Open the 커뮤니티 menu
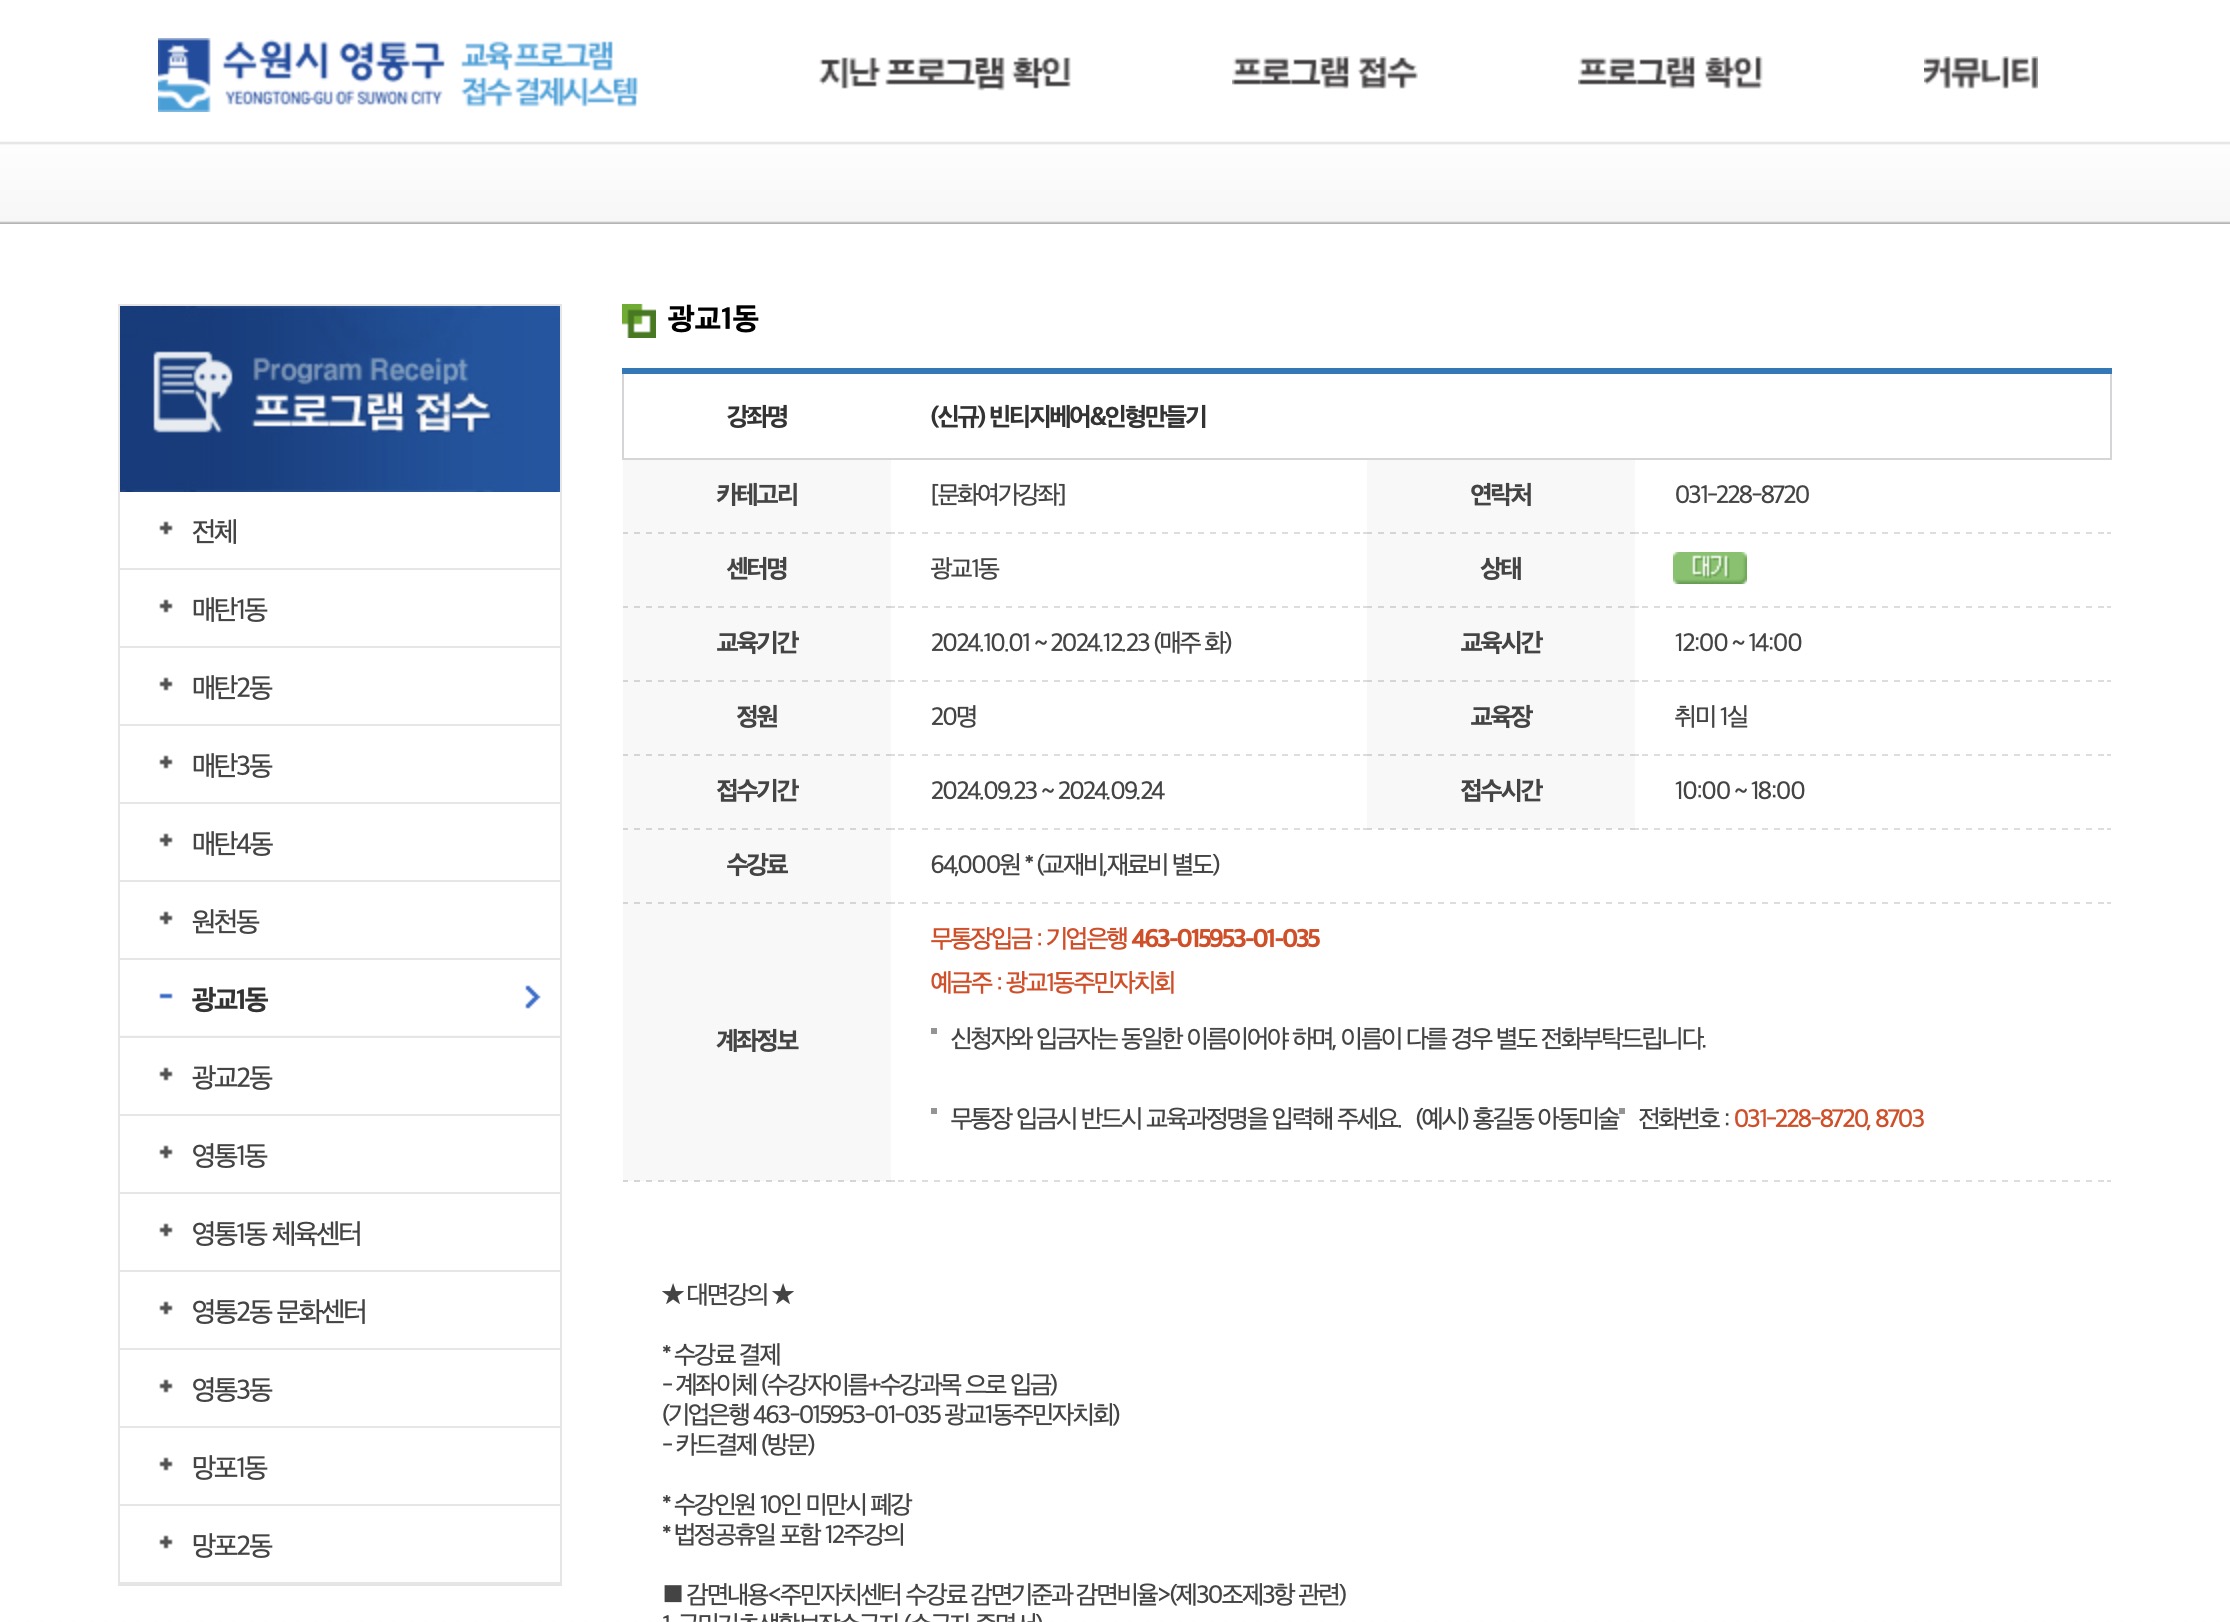 (x=1980, y=72)
